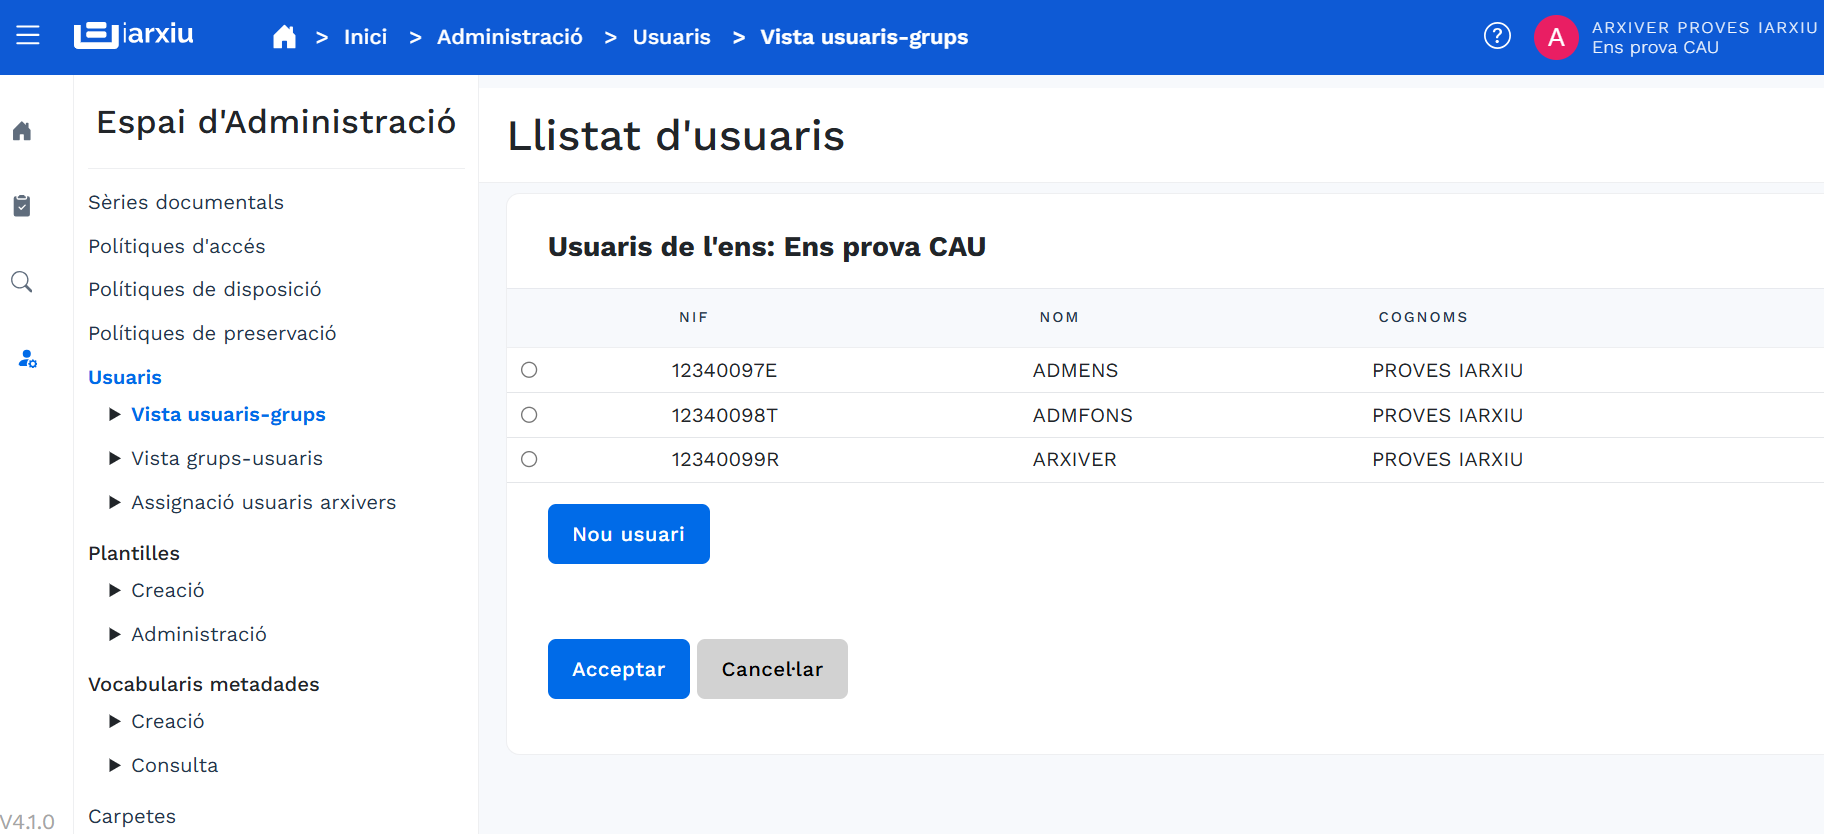Open Polítiques de preservació
1824x834 pixels.
pos(212,333)
